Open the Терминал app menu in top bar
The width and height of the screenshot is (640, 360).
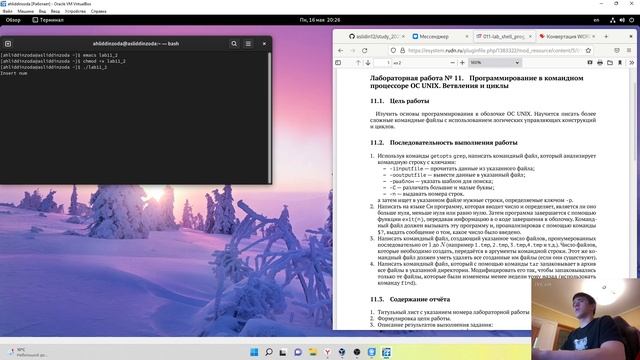pyautogui.click(x=48, y=20)
